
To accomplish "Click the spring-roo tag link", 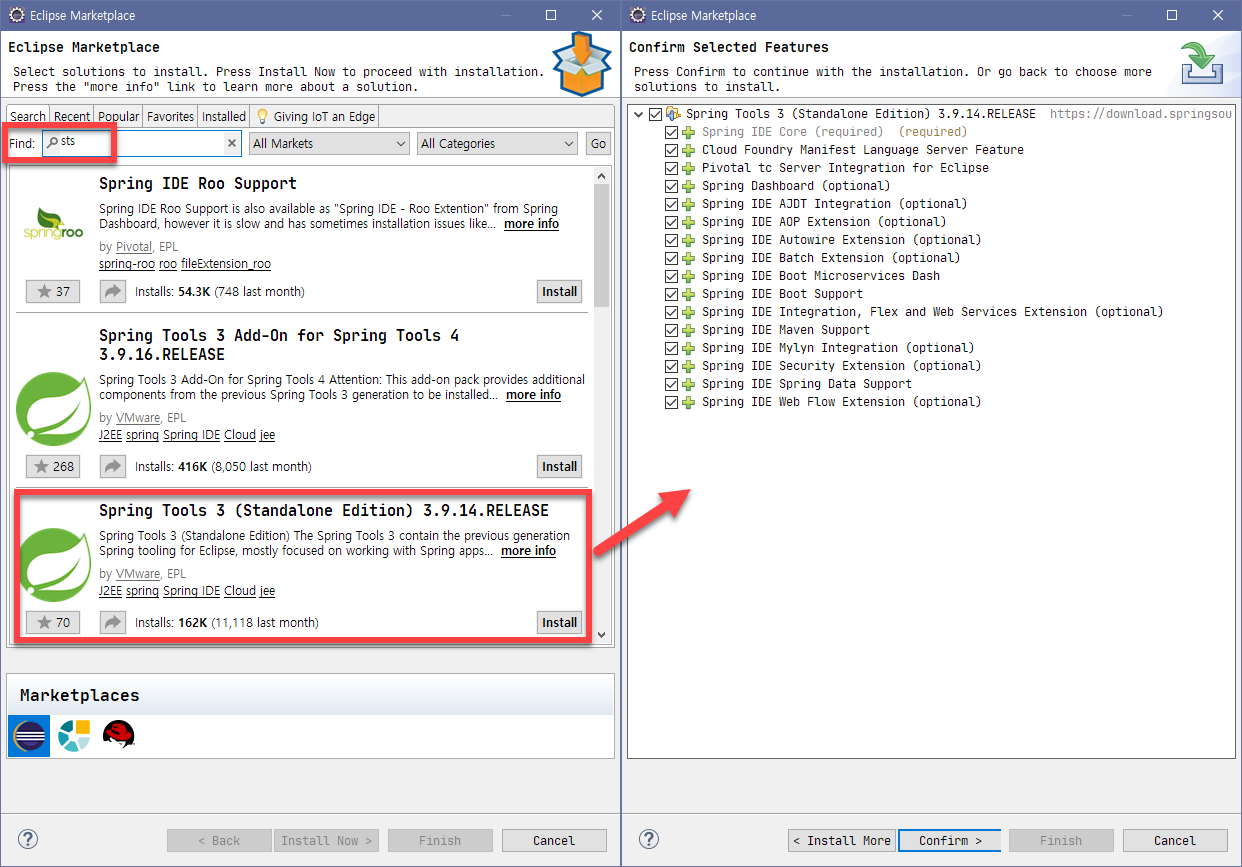I will [x=127, y=264].
